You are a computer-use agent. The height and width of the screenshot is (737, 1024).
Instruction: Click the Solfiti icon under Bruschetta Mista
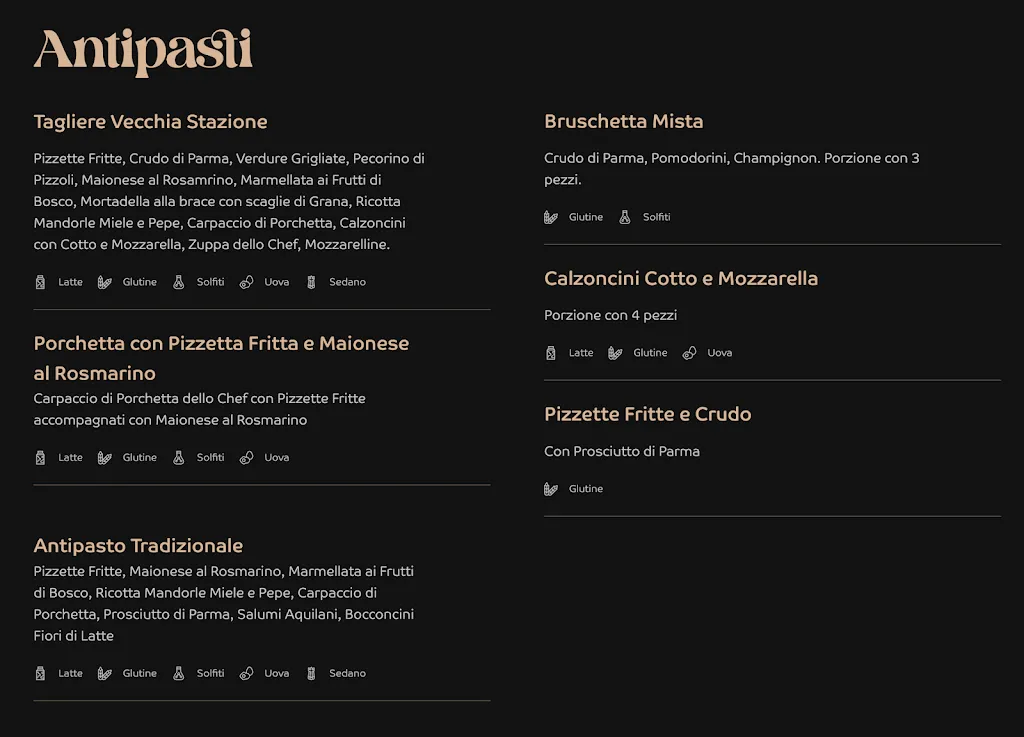click(x=625, y=217)
